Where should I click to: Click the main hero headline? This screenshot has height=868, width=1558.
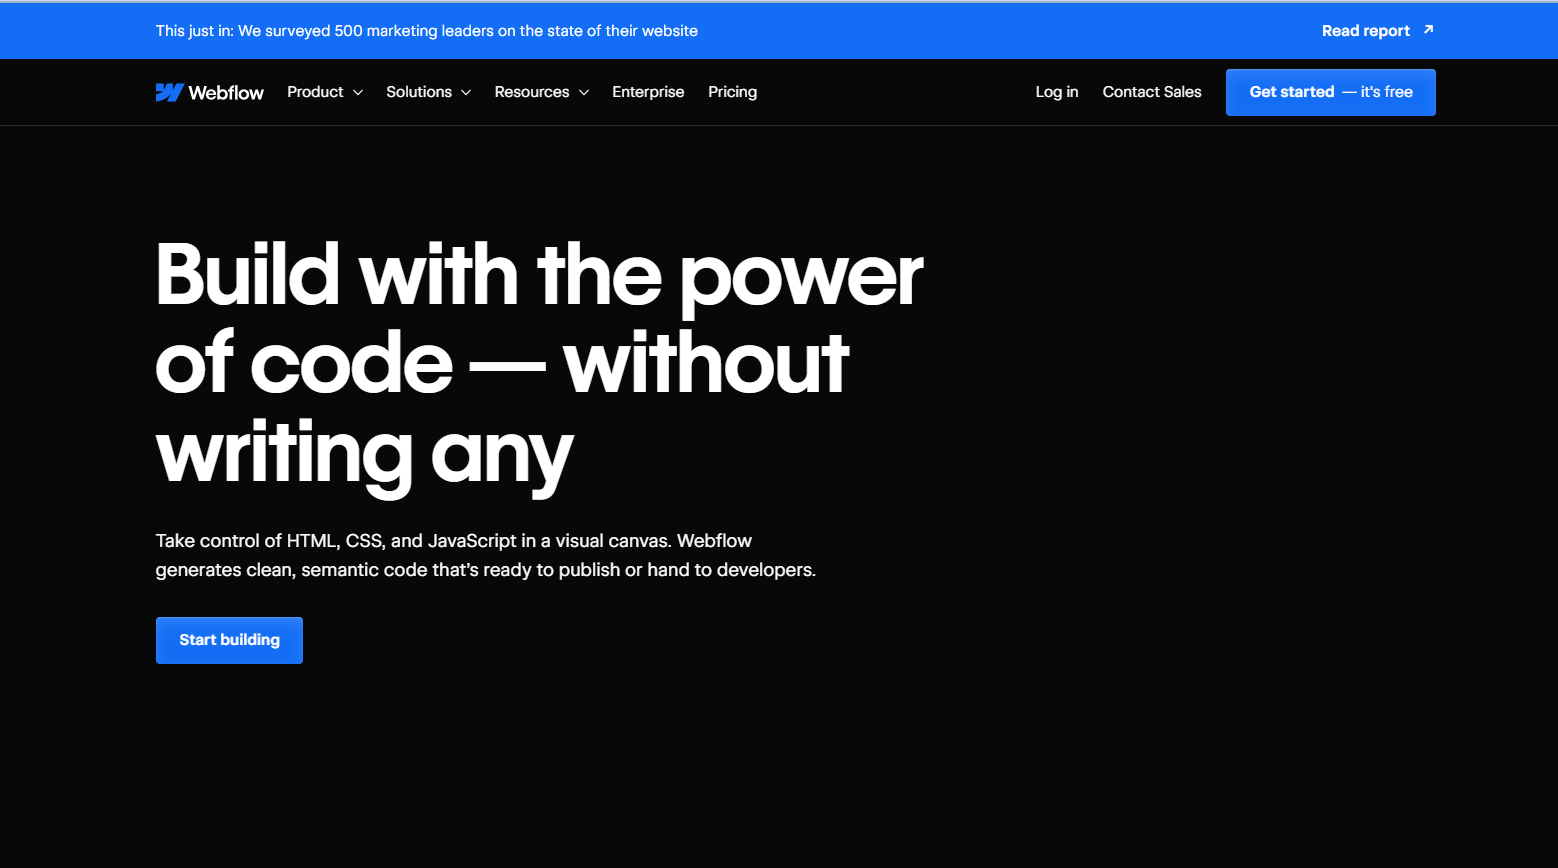(x=540, y=360)
